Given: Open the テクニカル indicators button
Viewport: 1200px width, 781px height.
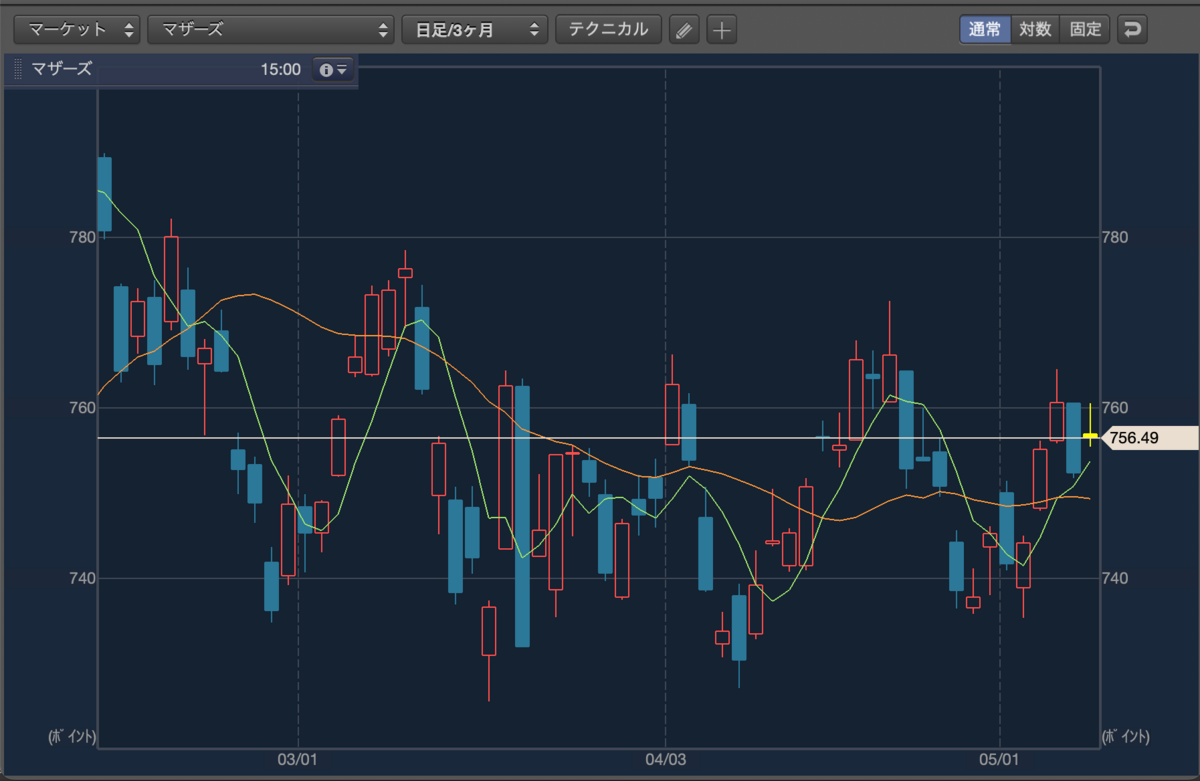Looking at the screenshot, I should pos(608,29).
